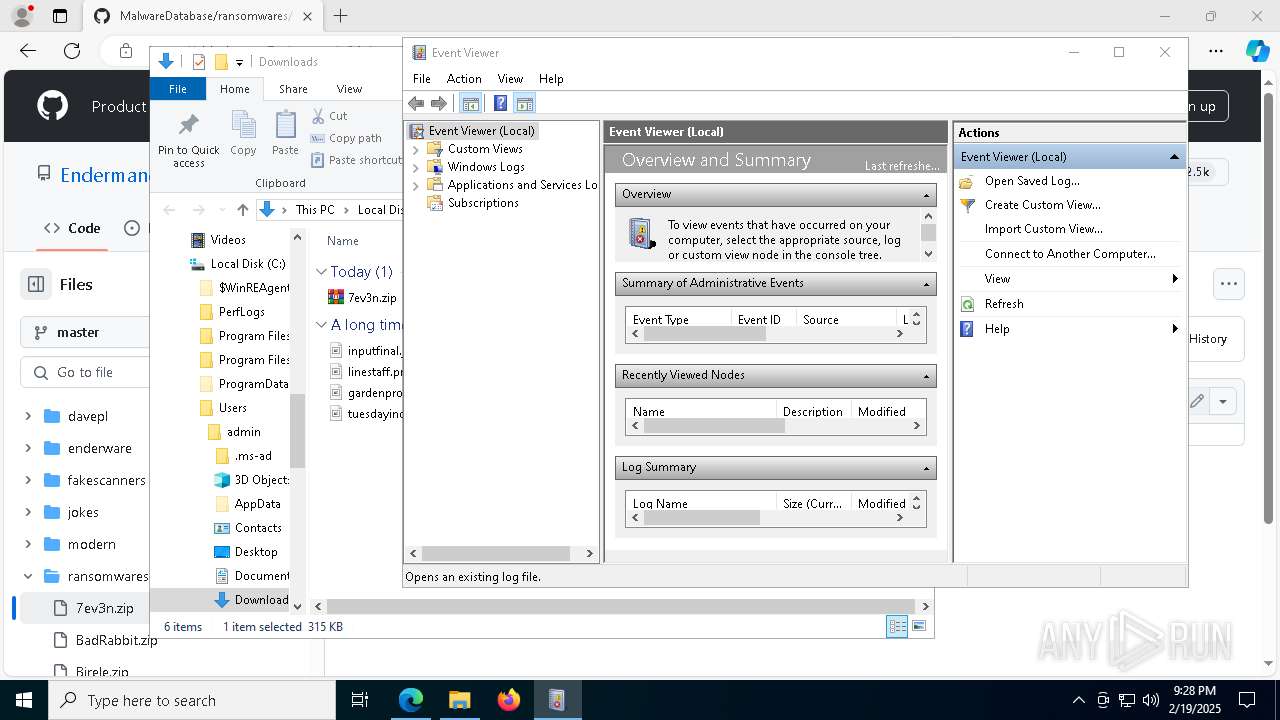Switch Explorer to Large icons view
The height and width of the screenshot is (720, 1280).
pos(919,626)
